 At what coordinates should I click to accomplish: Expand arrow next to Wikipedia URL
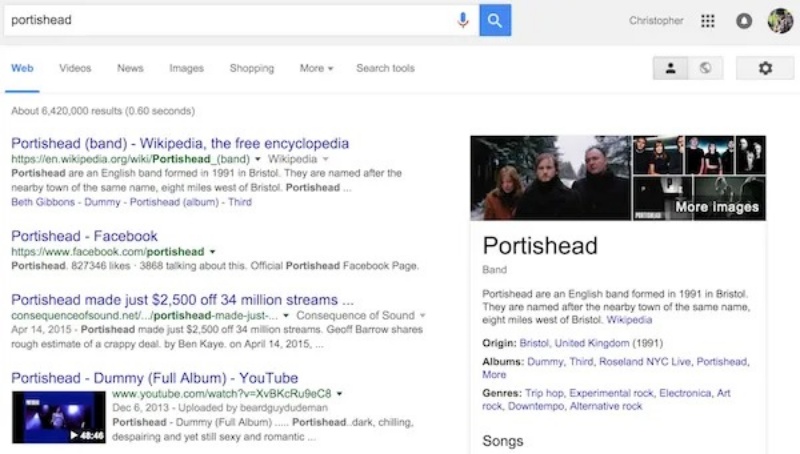tap(258, 159)
